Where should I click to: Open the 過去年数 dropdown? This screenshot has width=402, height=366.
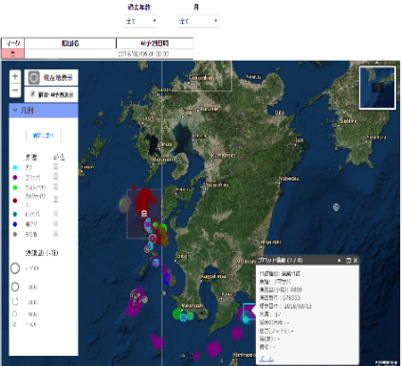point(141,21)
